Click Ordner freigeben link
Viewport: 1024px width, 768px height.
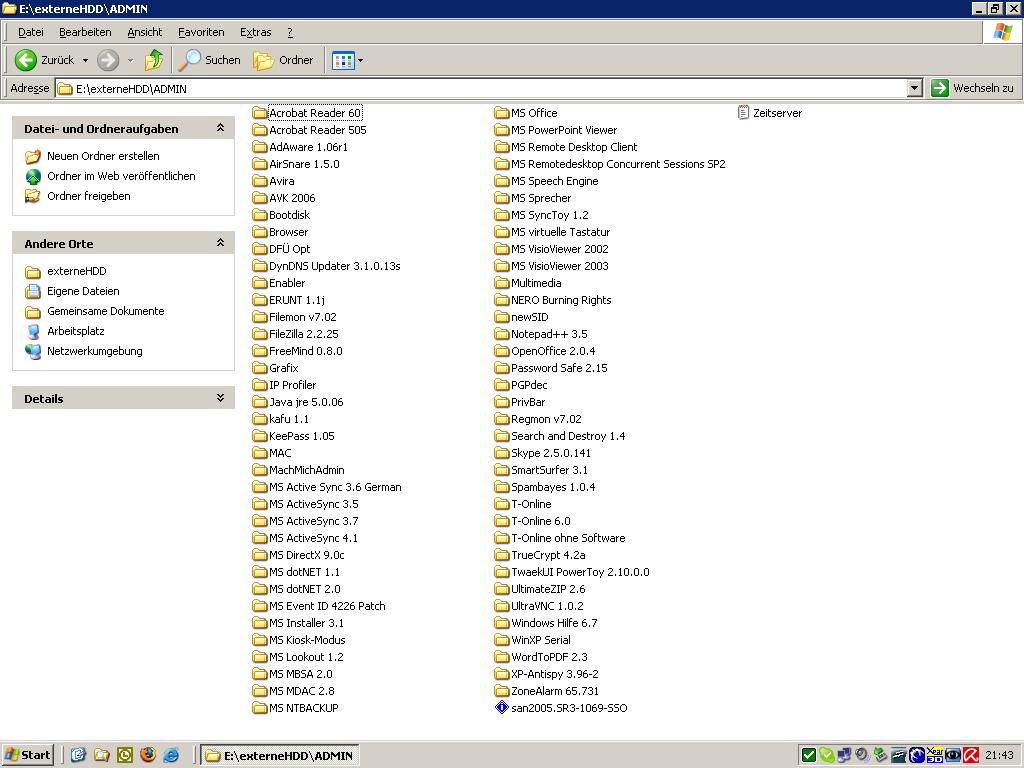(89, 196)
